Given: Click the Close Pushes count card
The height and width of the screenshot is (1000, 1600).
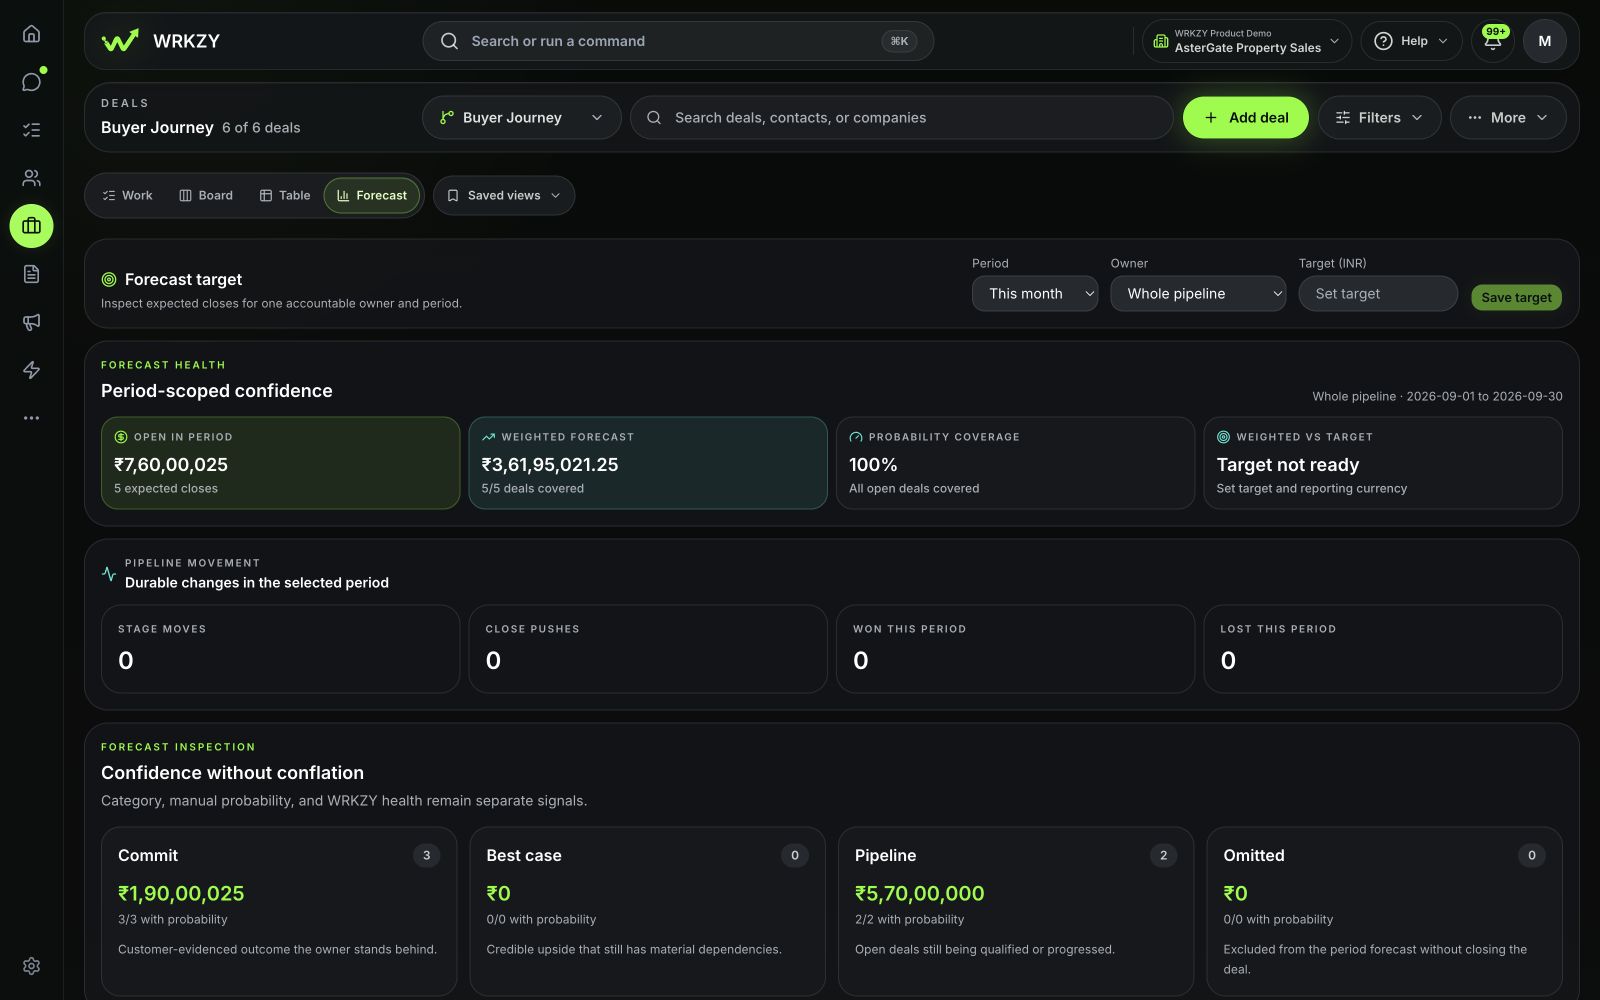Looking at the screenshot, I should coord(648,649).
